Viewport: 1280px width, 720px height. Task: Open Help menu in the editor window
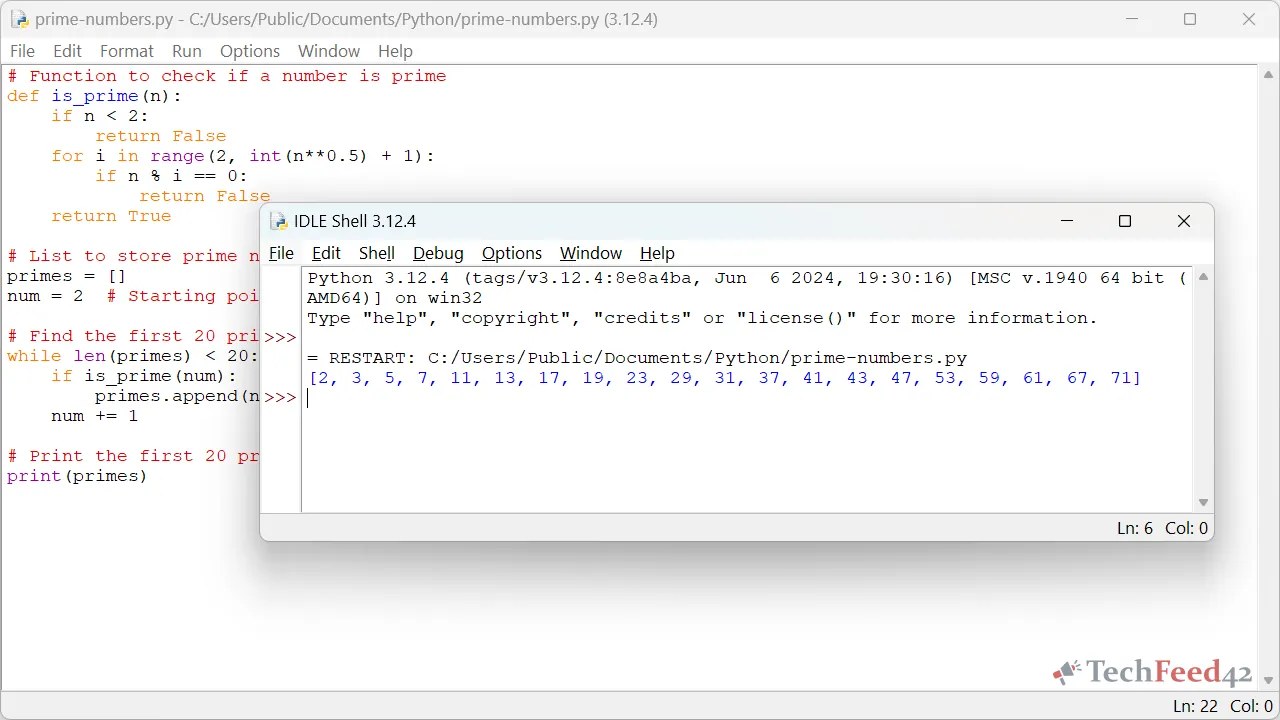click(x=395, y=51)
